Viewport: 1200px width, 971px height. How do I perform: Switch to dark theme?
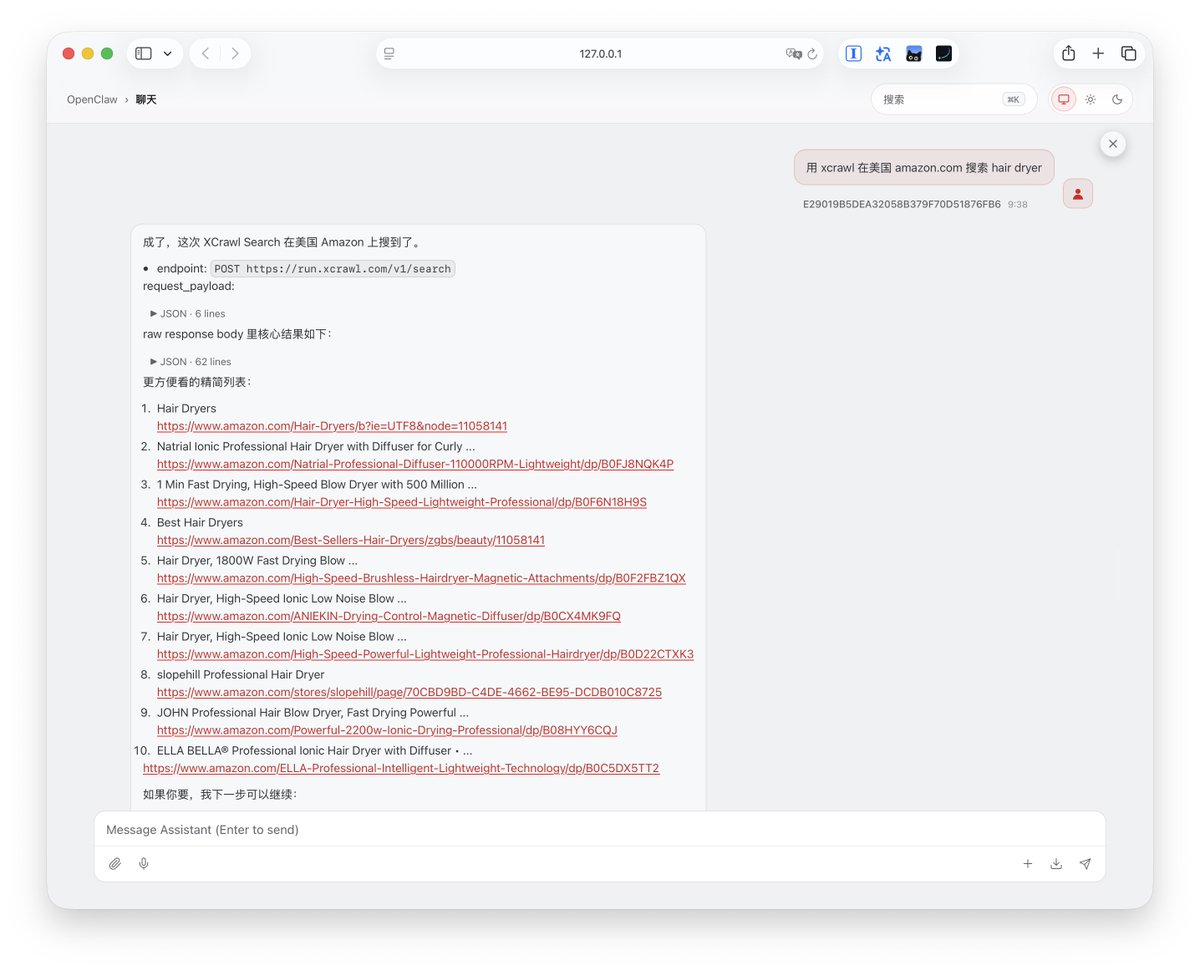pyautogui.click(x=1117, y=100)
